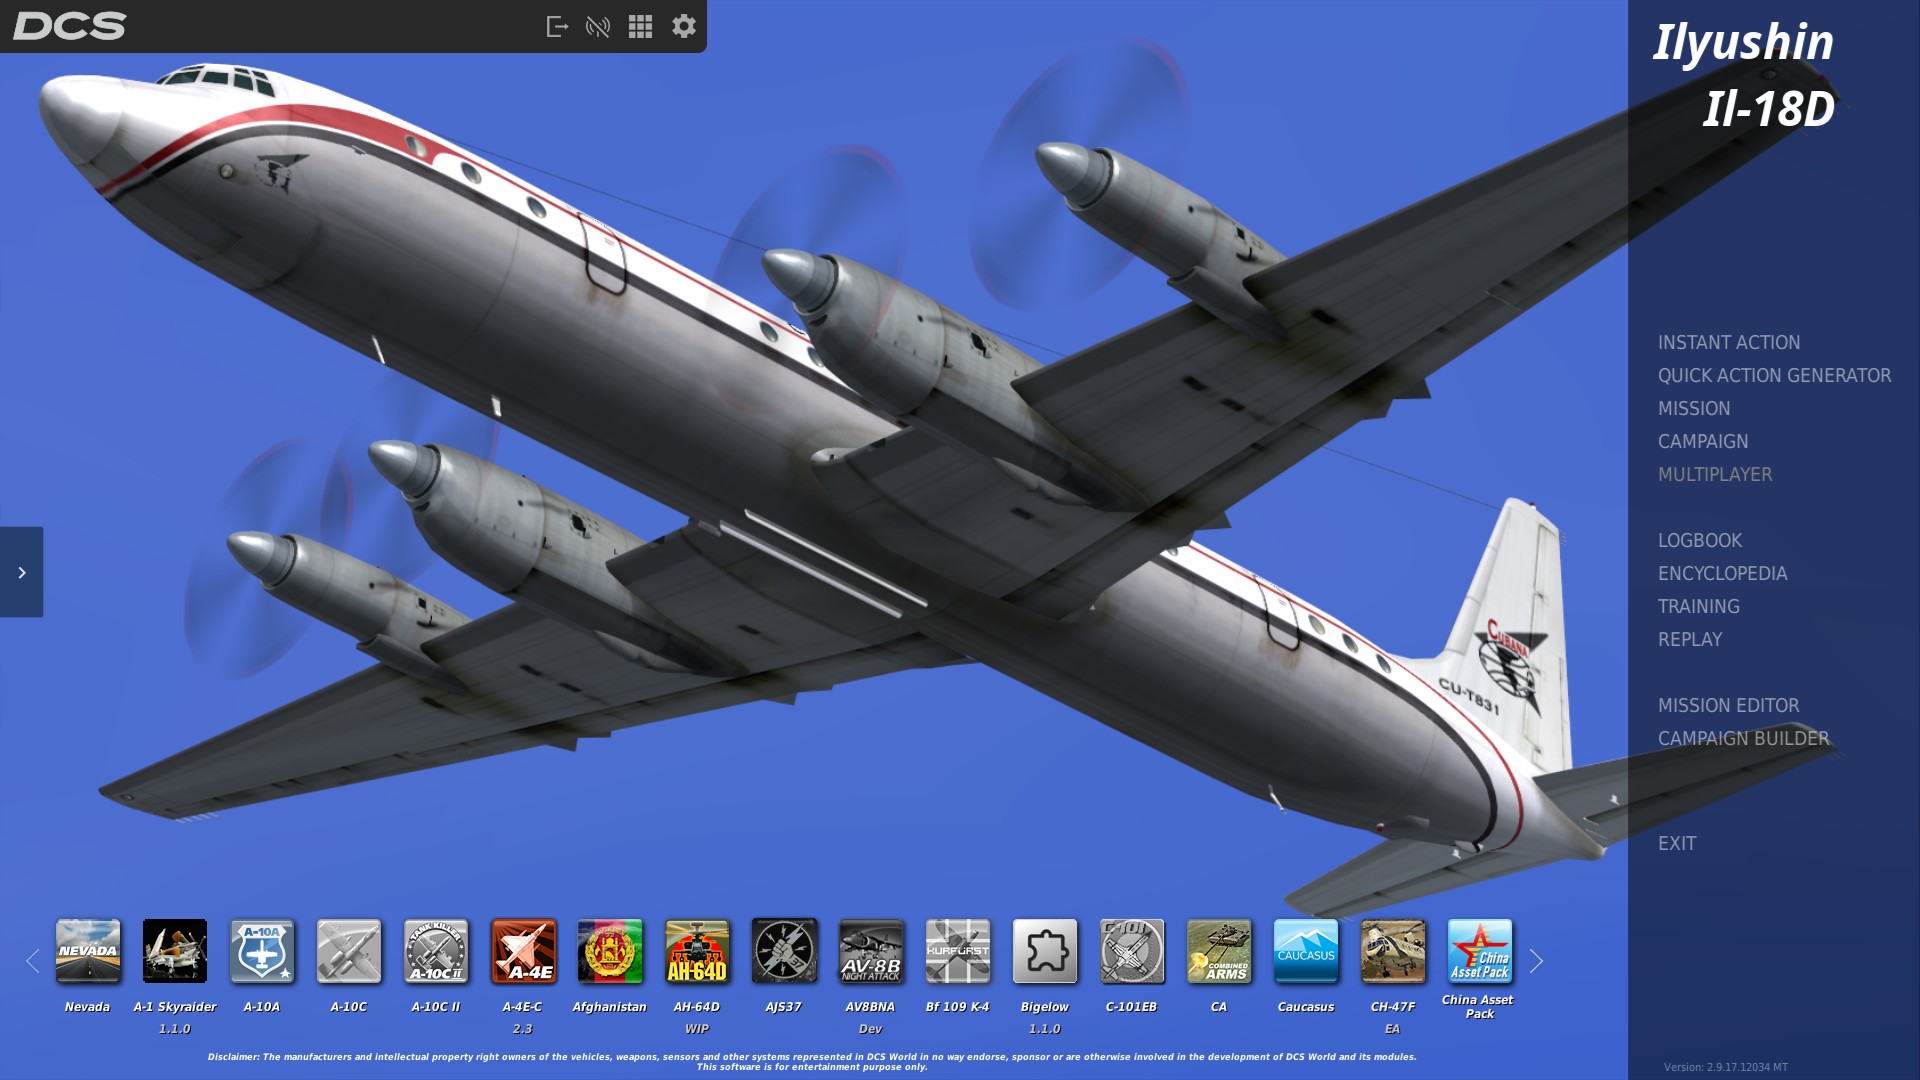Image resolution: width=1920 pixels, height=1080 pixels.
Task: Pick the Combined Arms CA icon
Action: [1219, 951]
